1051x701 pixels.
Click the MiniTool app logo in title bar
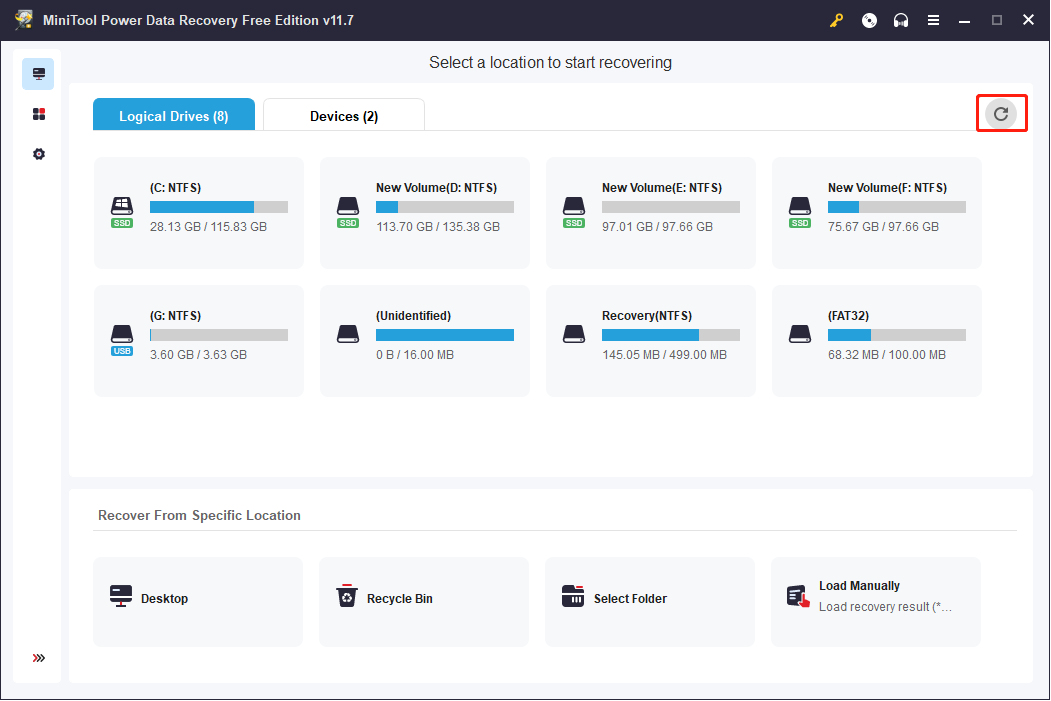(23, 19)
